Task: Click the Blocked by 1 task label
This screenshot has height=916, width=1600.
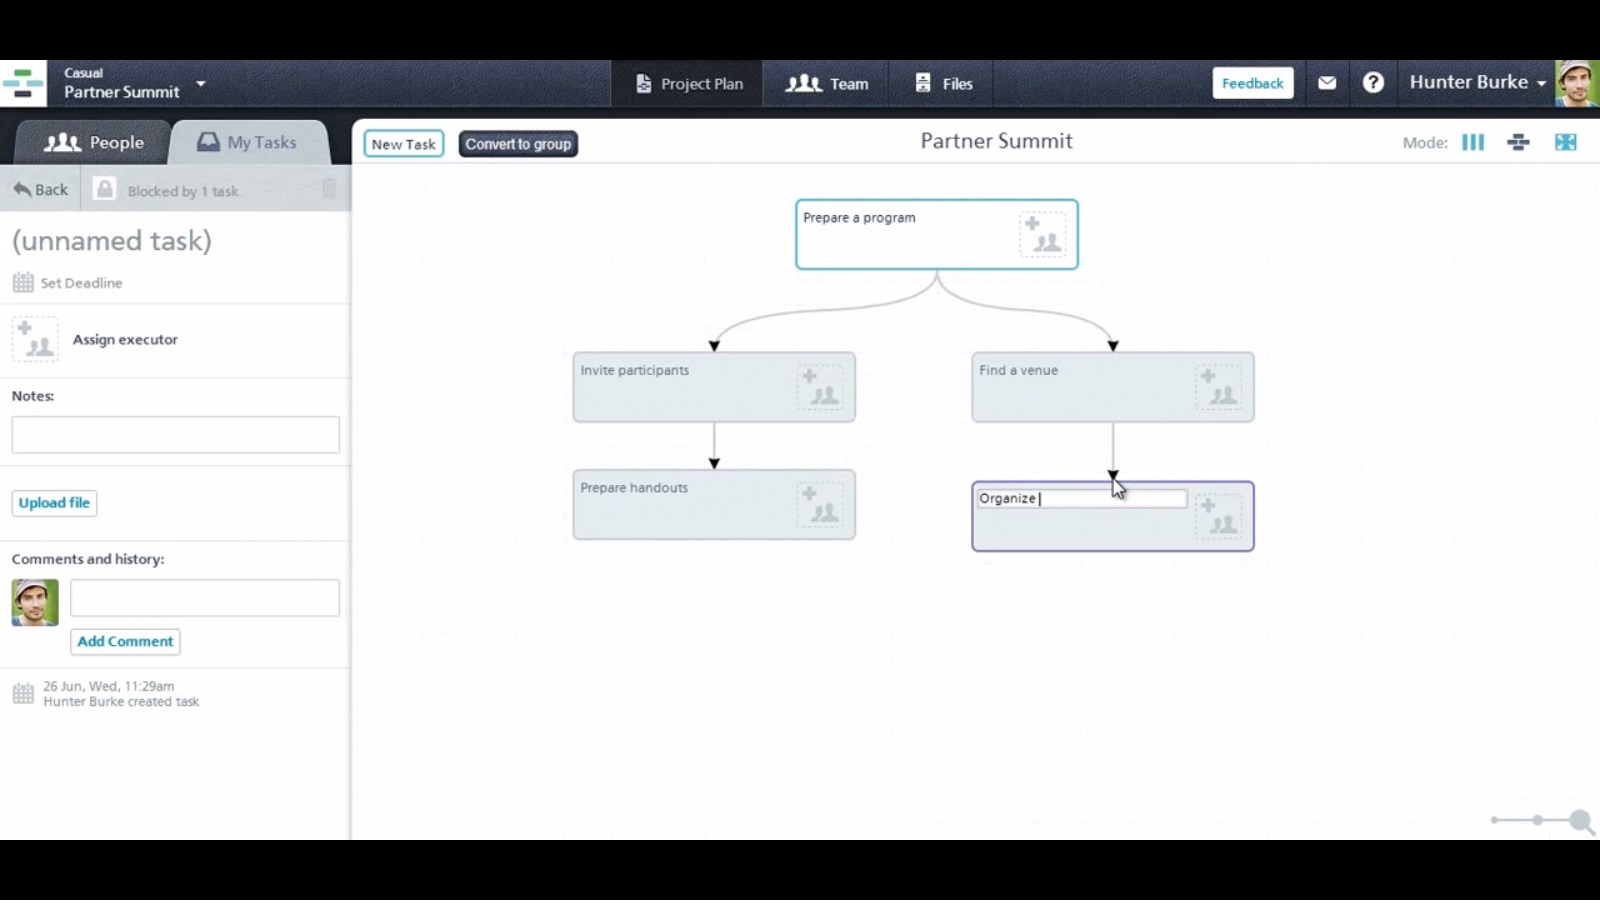Action: 183,191
